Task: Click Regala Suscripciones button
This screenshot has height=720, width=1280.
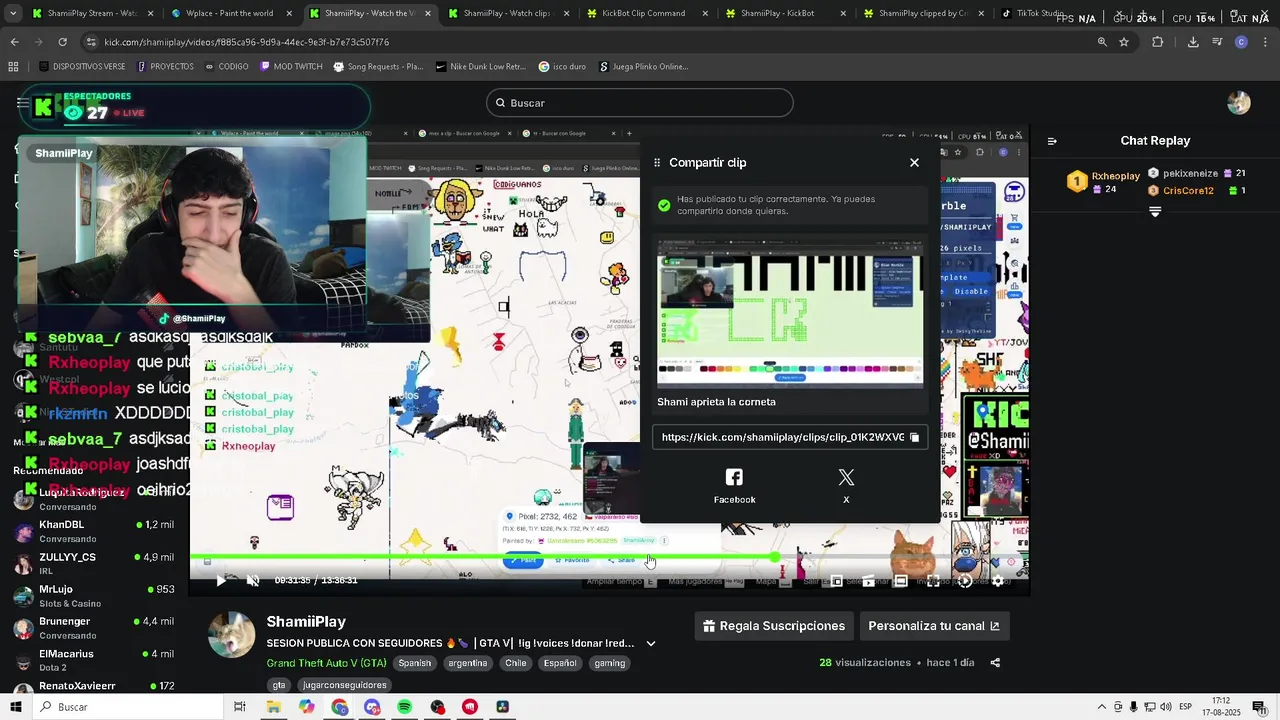Action: [774, 626]
